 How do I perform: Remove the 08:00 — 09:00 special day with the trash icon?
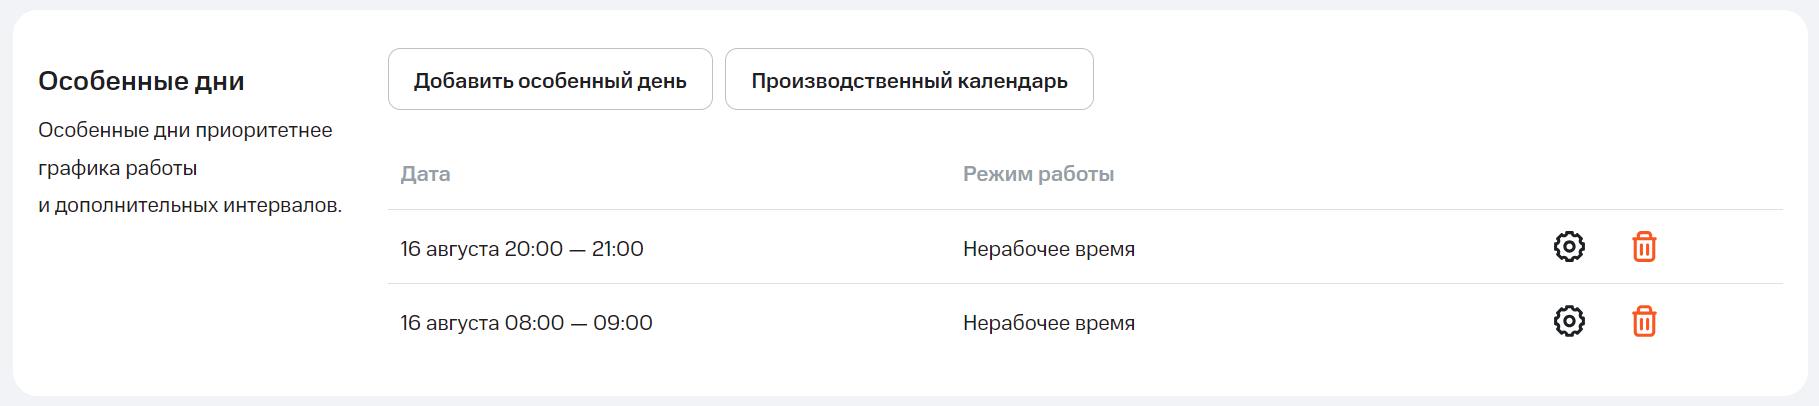pos(1644,321)
